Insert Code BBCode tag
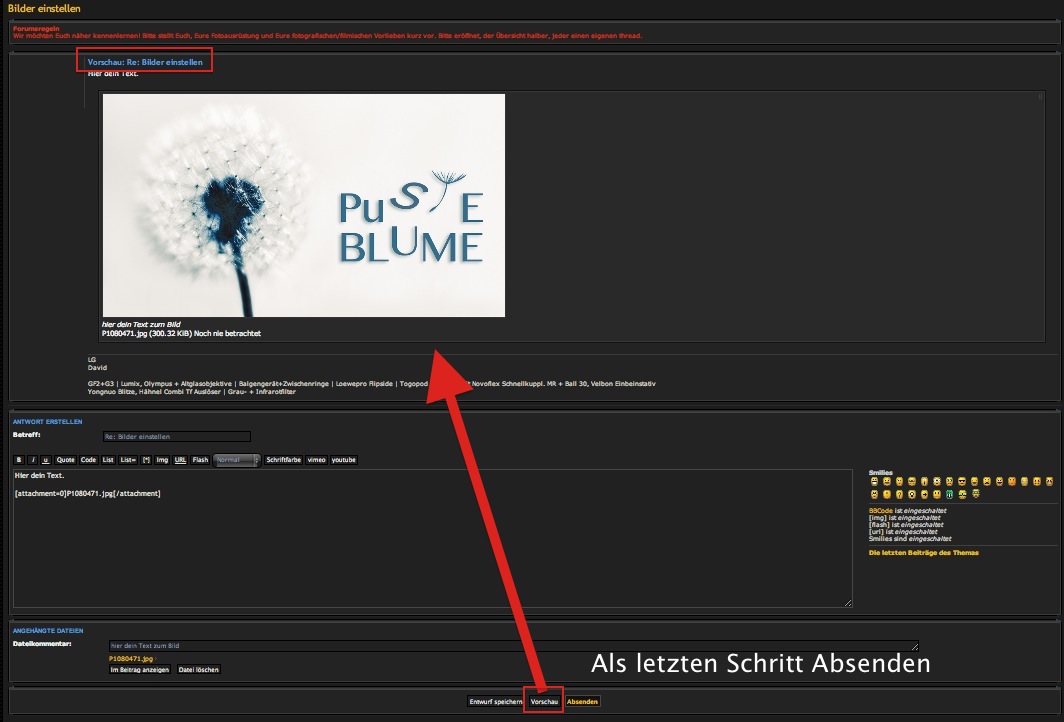1064x722 pixels. click(88, 460)
